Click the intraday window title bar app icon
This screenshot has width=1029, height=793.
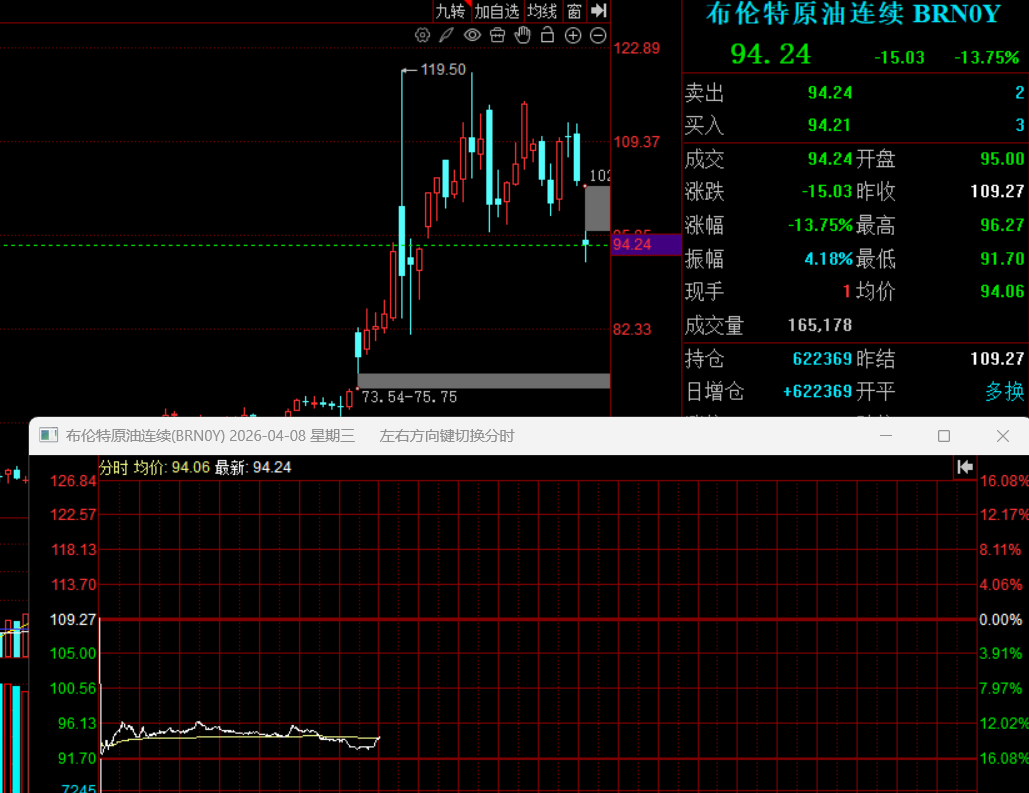pyautogui.click(x=49, y=435)
